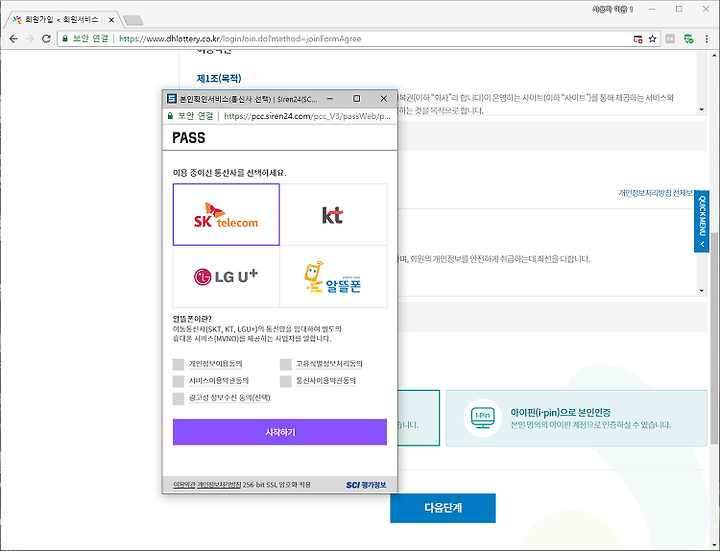Screen dimensions: 720x551
Task: Click Chrome user profile name button
Action: coord(613,9)
